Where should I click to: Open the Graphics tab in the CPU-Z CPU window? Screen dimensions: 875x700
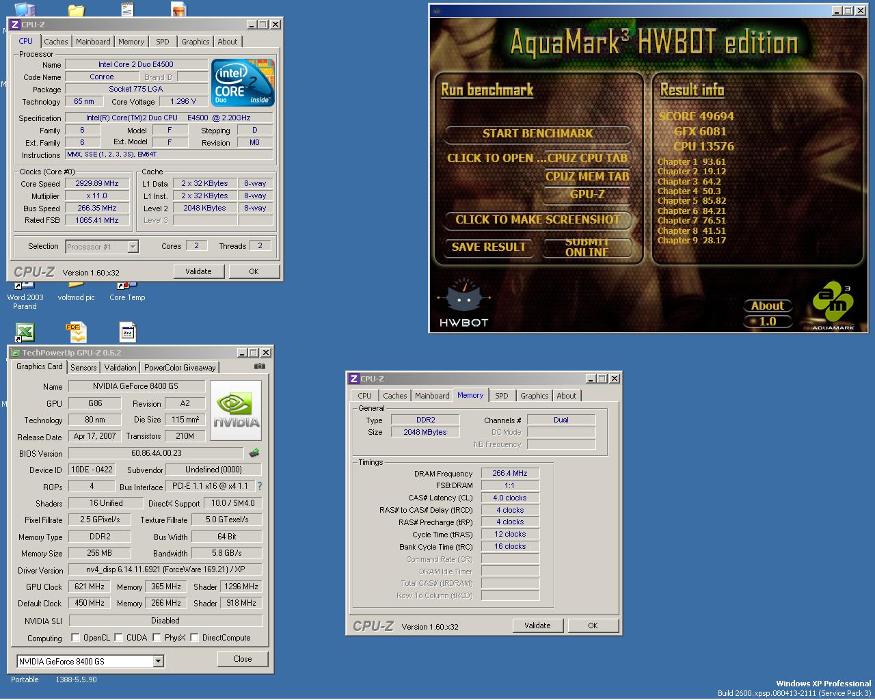(195, 41)
